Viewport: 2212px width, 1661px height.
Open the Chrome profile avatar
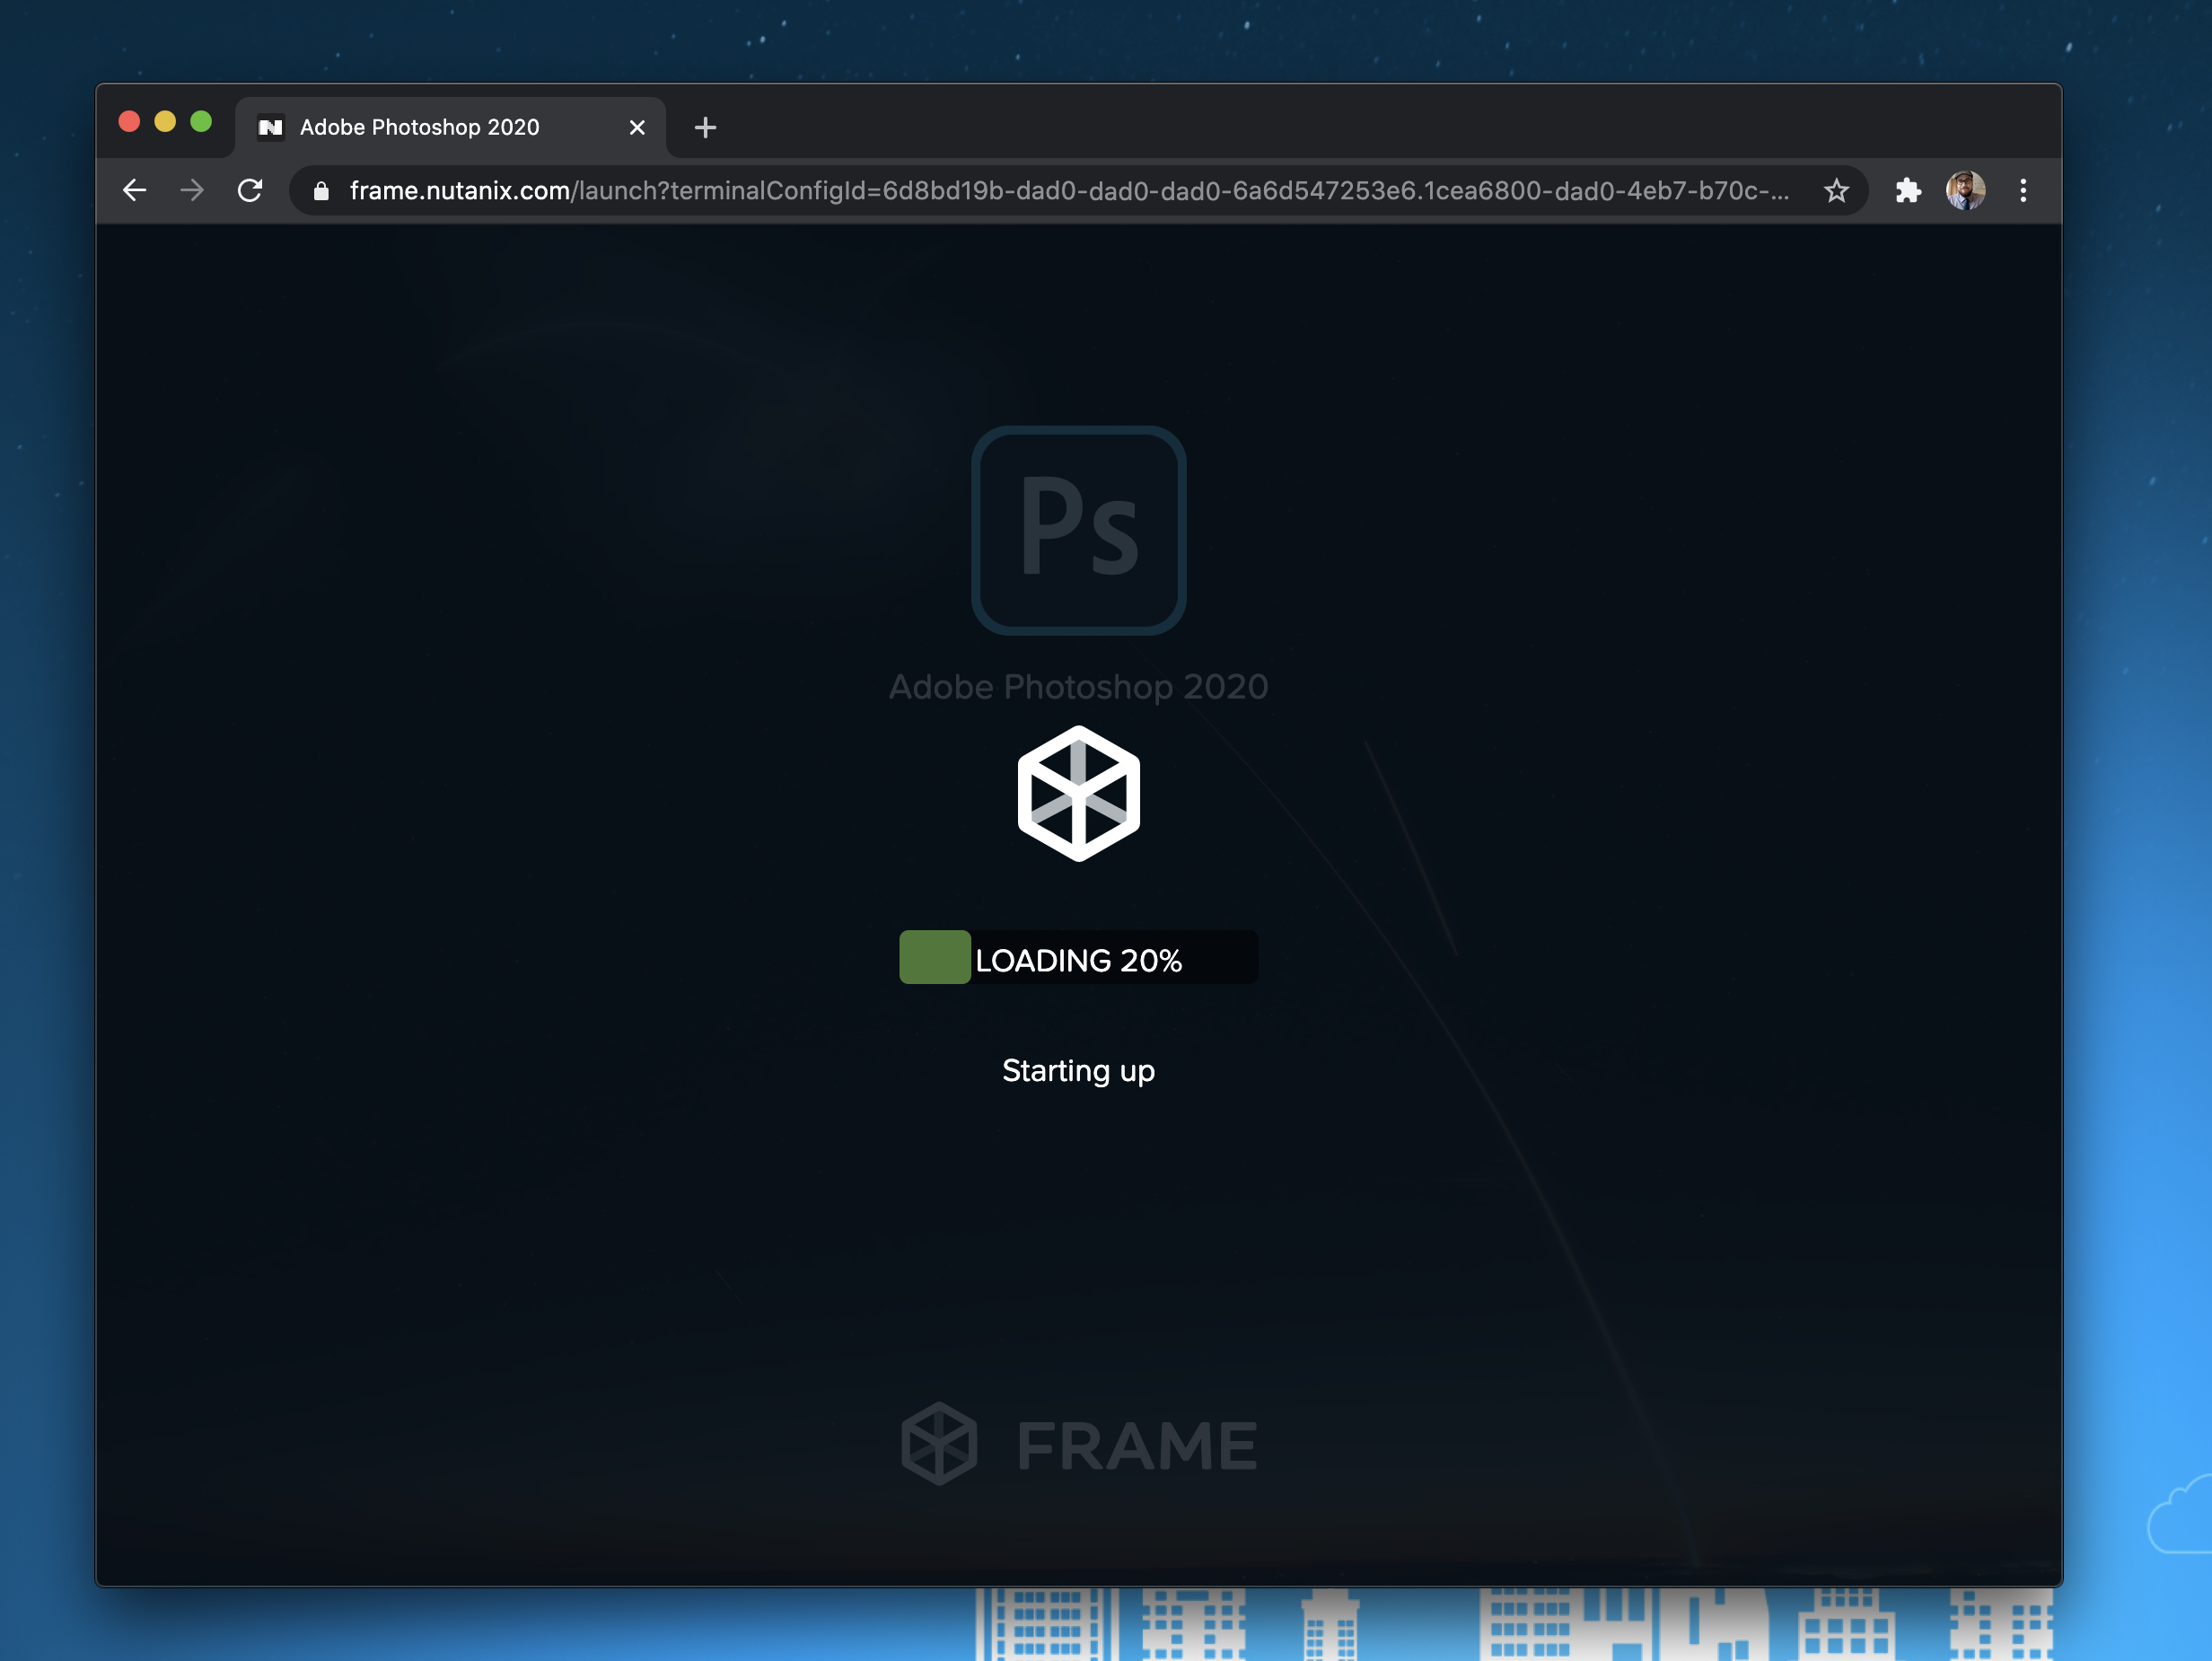[x=1965, y=190]
